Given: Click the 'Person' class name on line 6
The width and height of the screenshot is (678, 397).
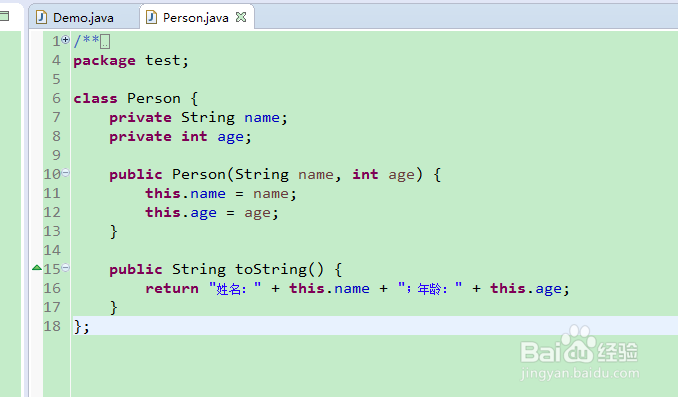Looking at the screenshot, I should tap(154, 99).
